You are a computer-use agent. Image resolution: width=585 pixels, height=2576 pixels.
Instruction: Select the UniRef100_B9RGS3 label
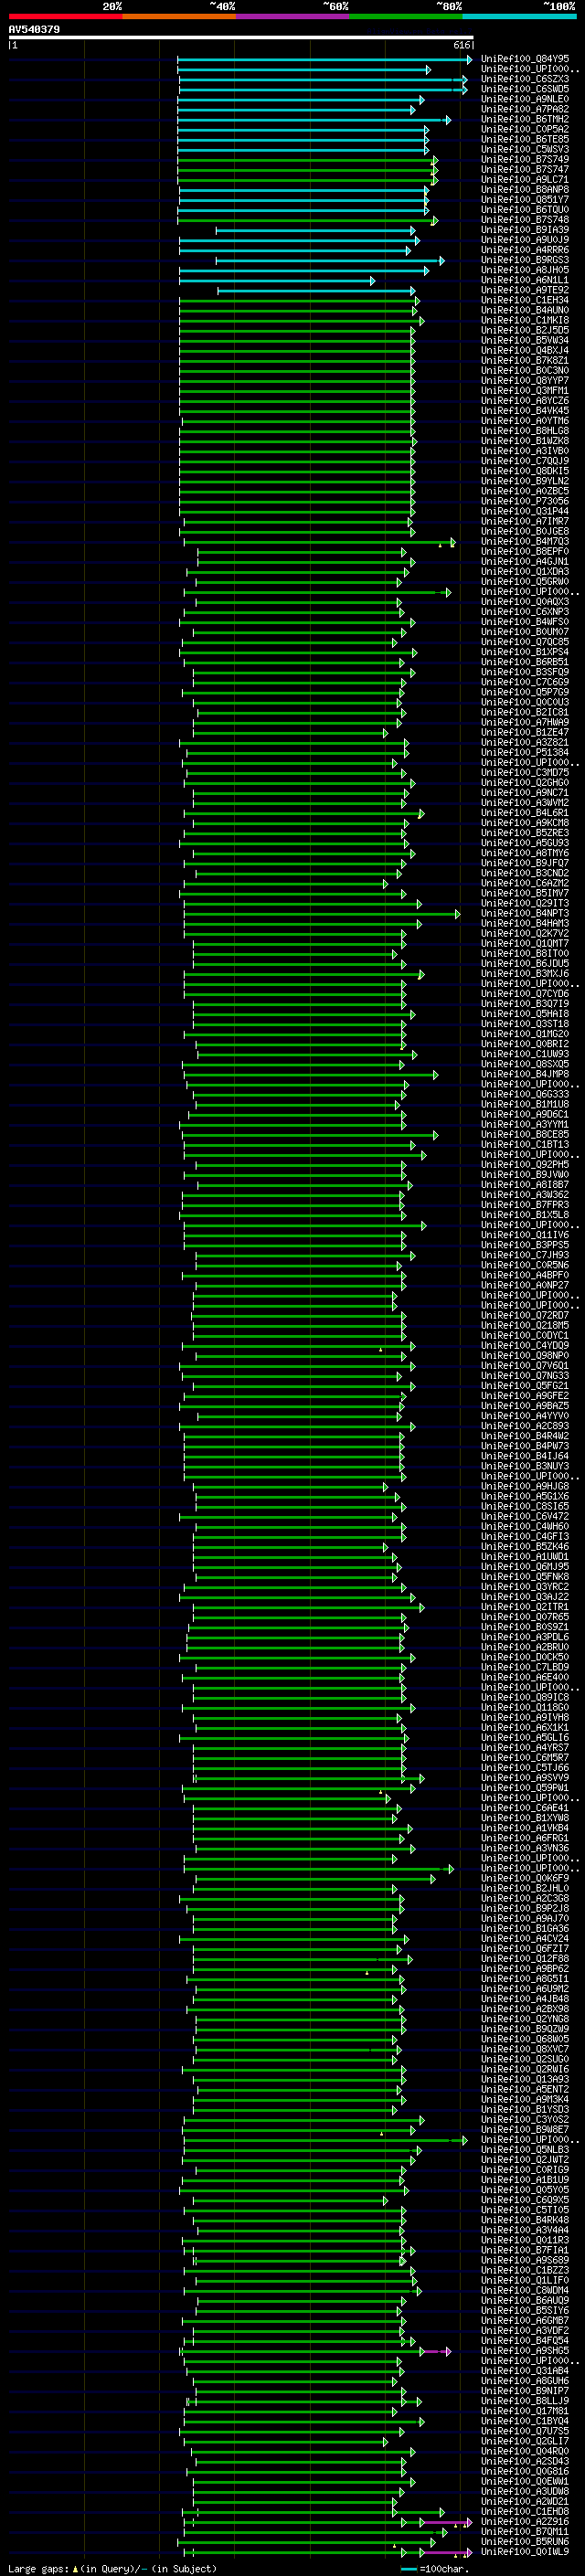click(x=525, y=260)
